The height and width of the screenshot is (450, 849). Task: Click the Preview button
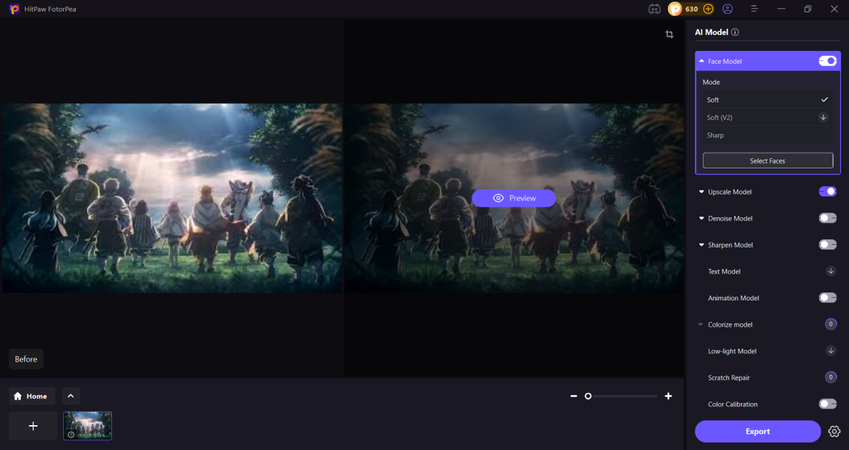pyautogui.click(x=514, y=198)
